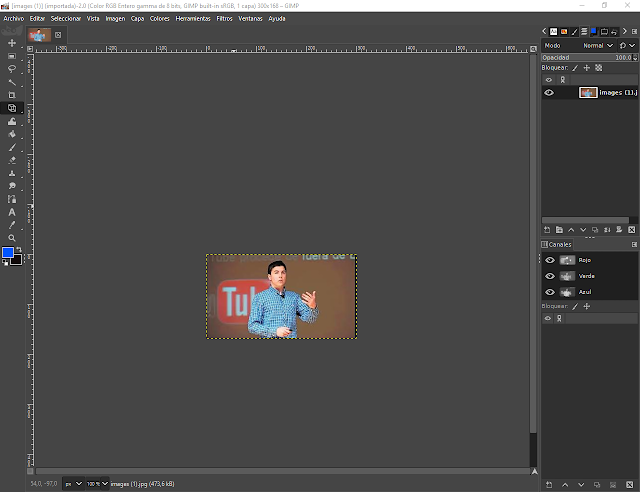Show previous dock tabs with left arrow
Screen dimensions: 640x492
pos(544,31)
